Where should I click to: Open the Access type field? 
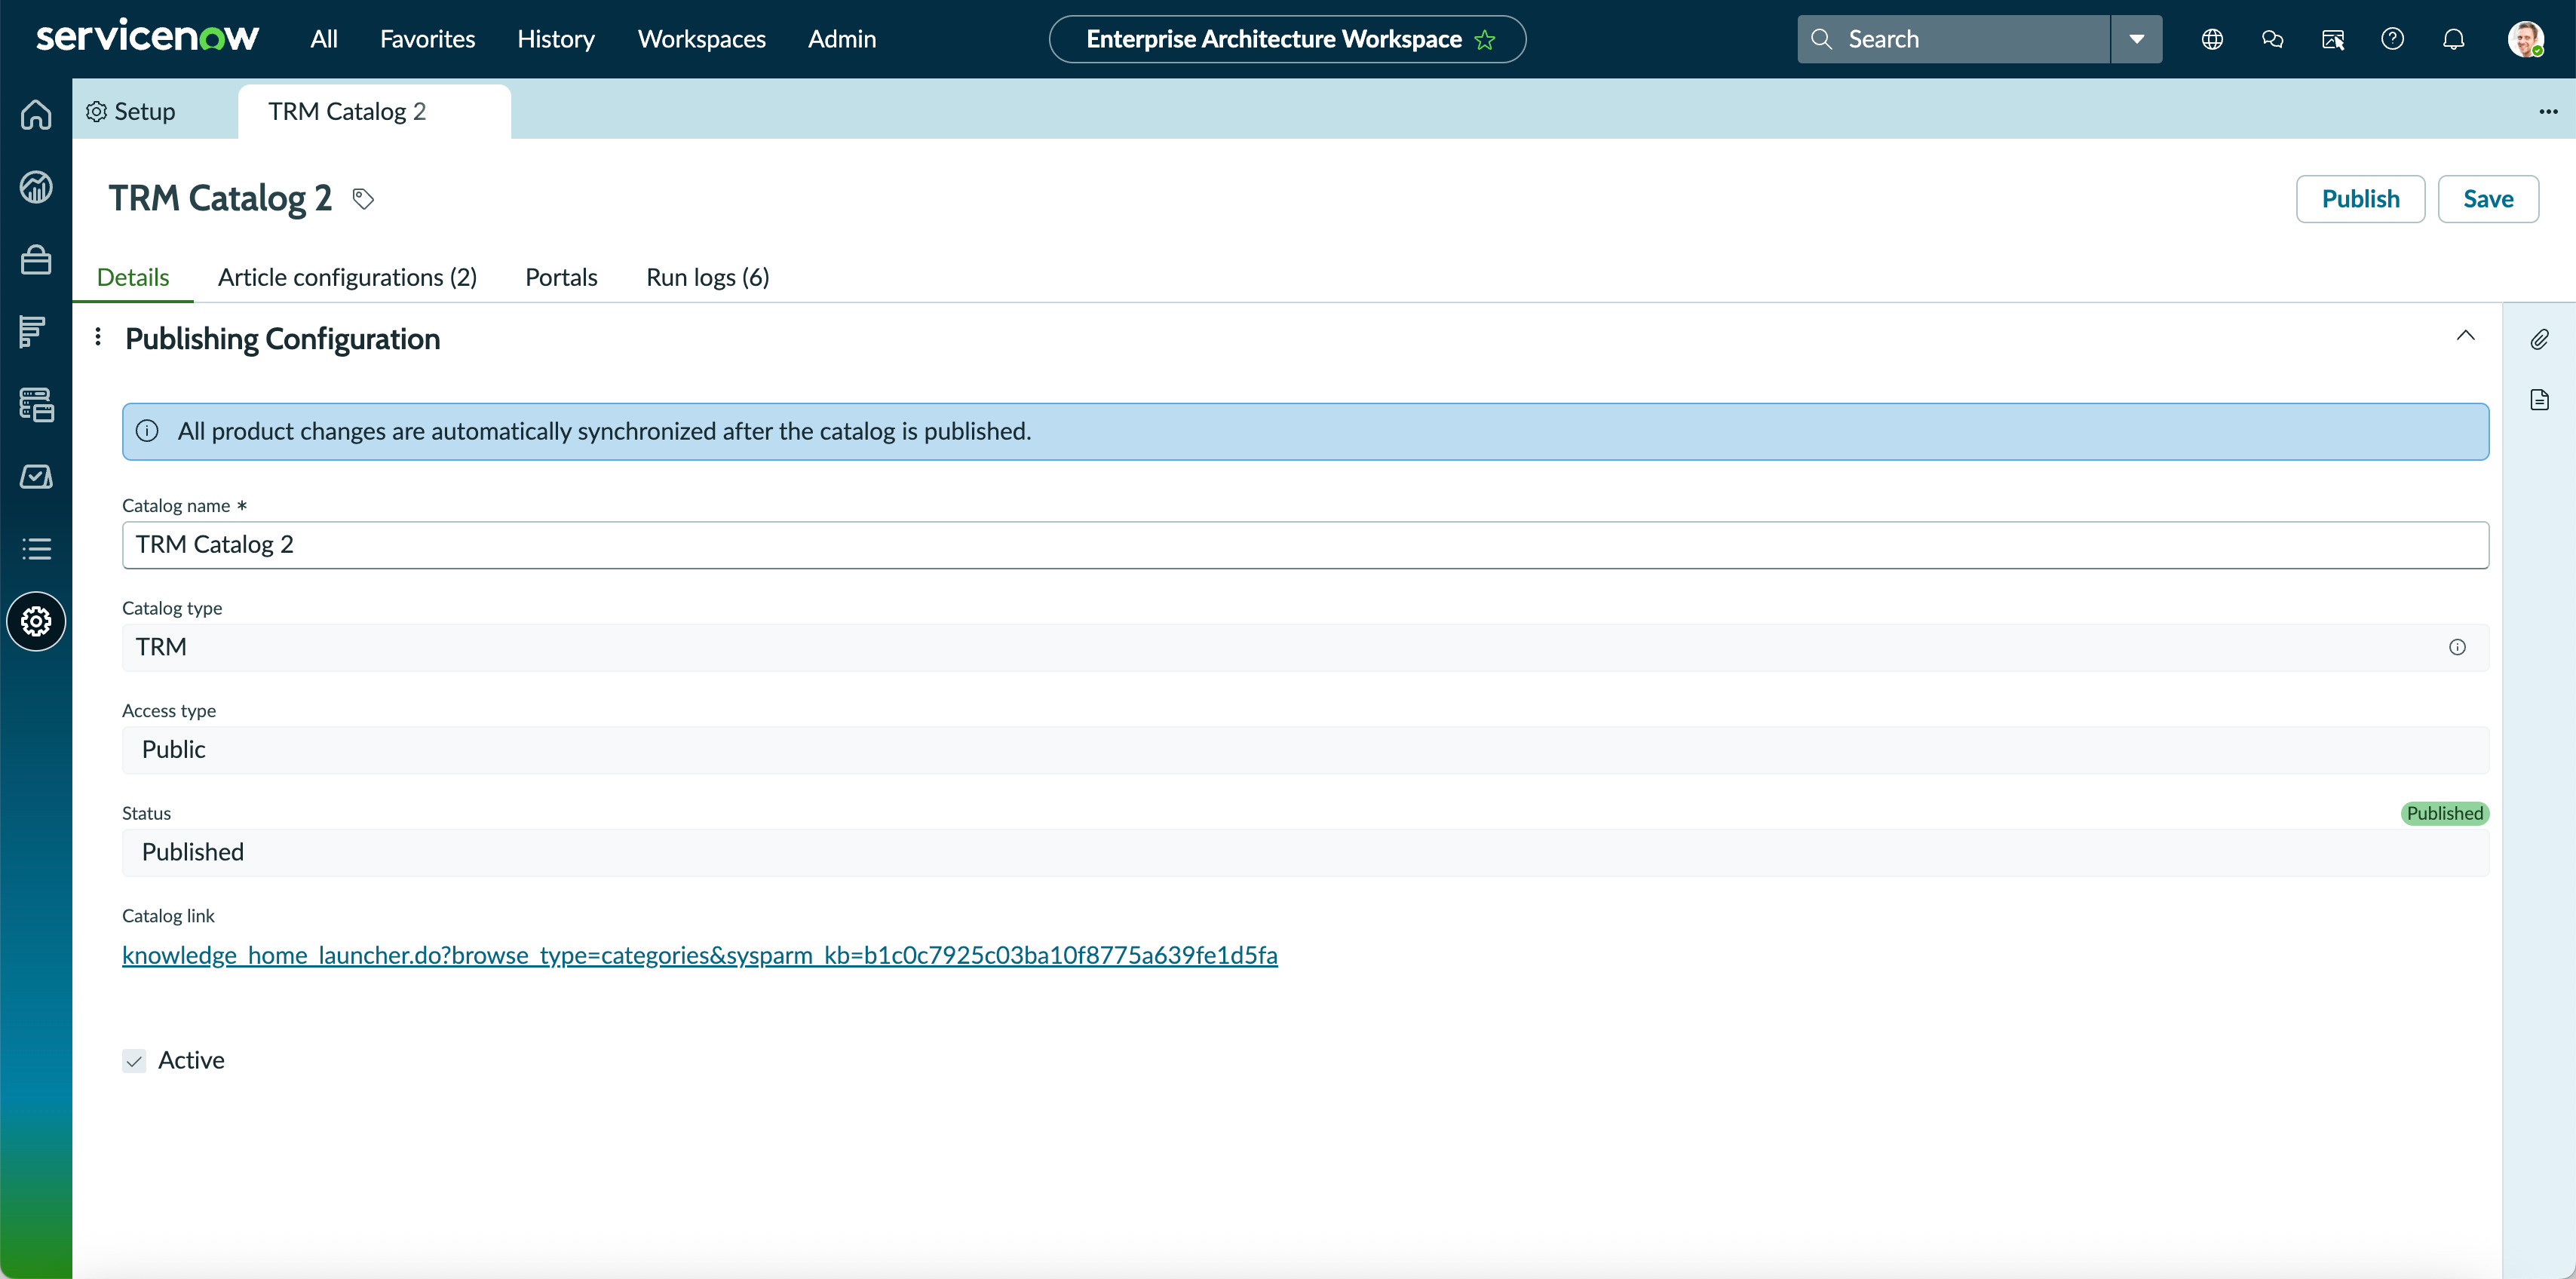(x=1305, y=750)
